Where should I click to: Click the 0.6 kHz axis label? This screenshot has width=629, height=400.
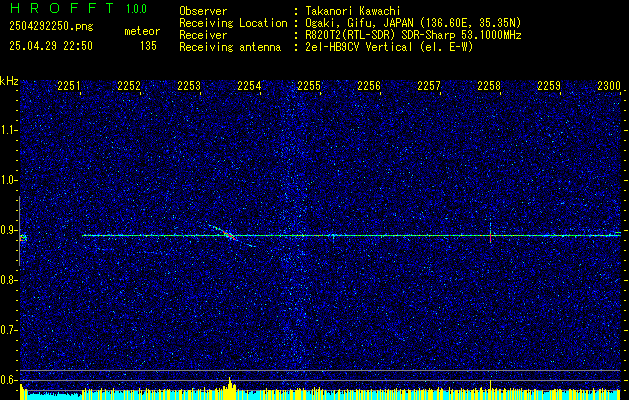(9, 380)
